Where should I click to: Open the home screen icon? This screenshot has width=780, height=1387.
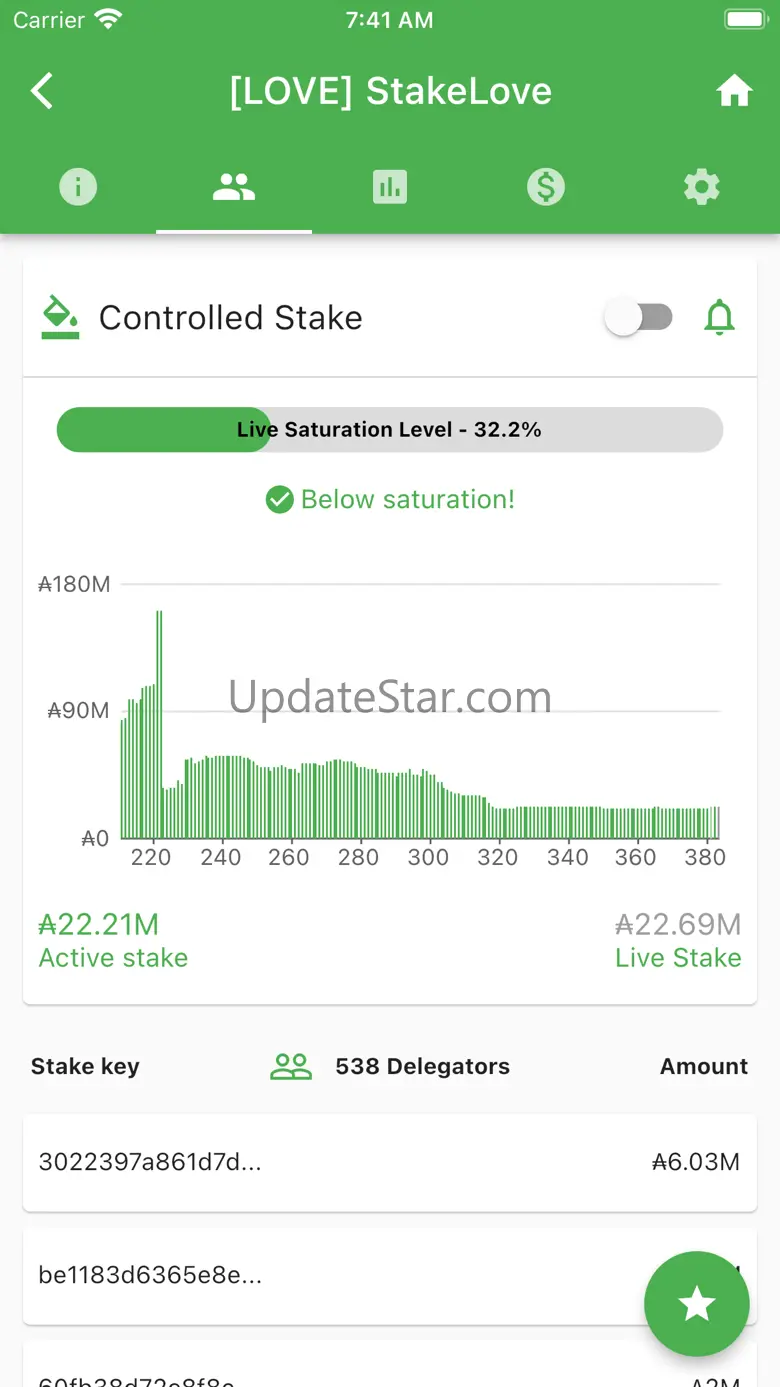[734, 92]
